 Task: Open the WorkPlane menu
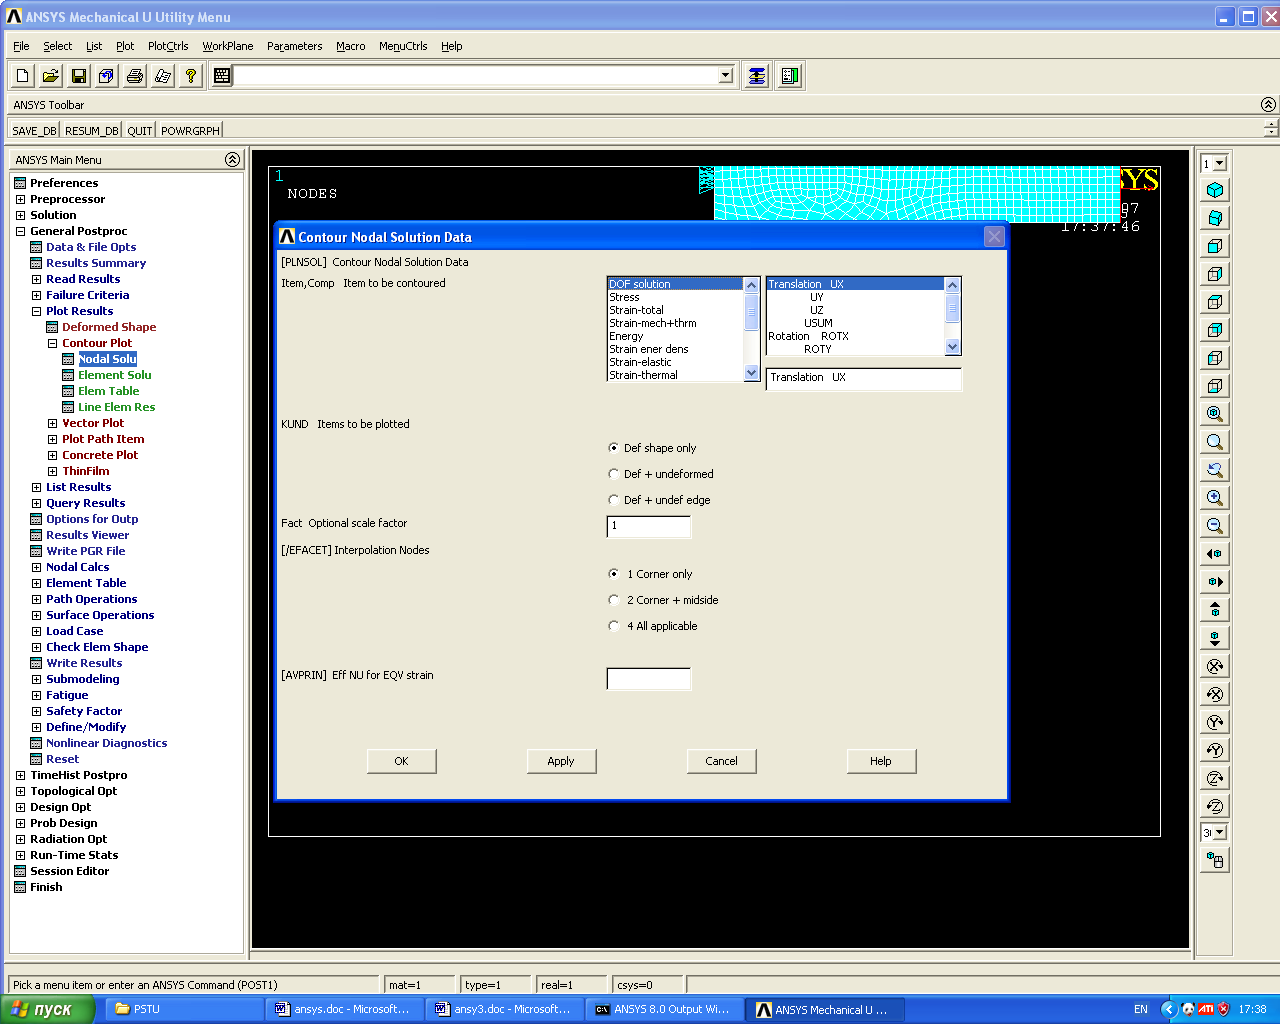(x=228, y=46)
